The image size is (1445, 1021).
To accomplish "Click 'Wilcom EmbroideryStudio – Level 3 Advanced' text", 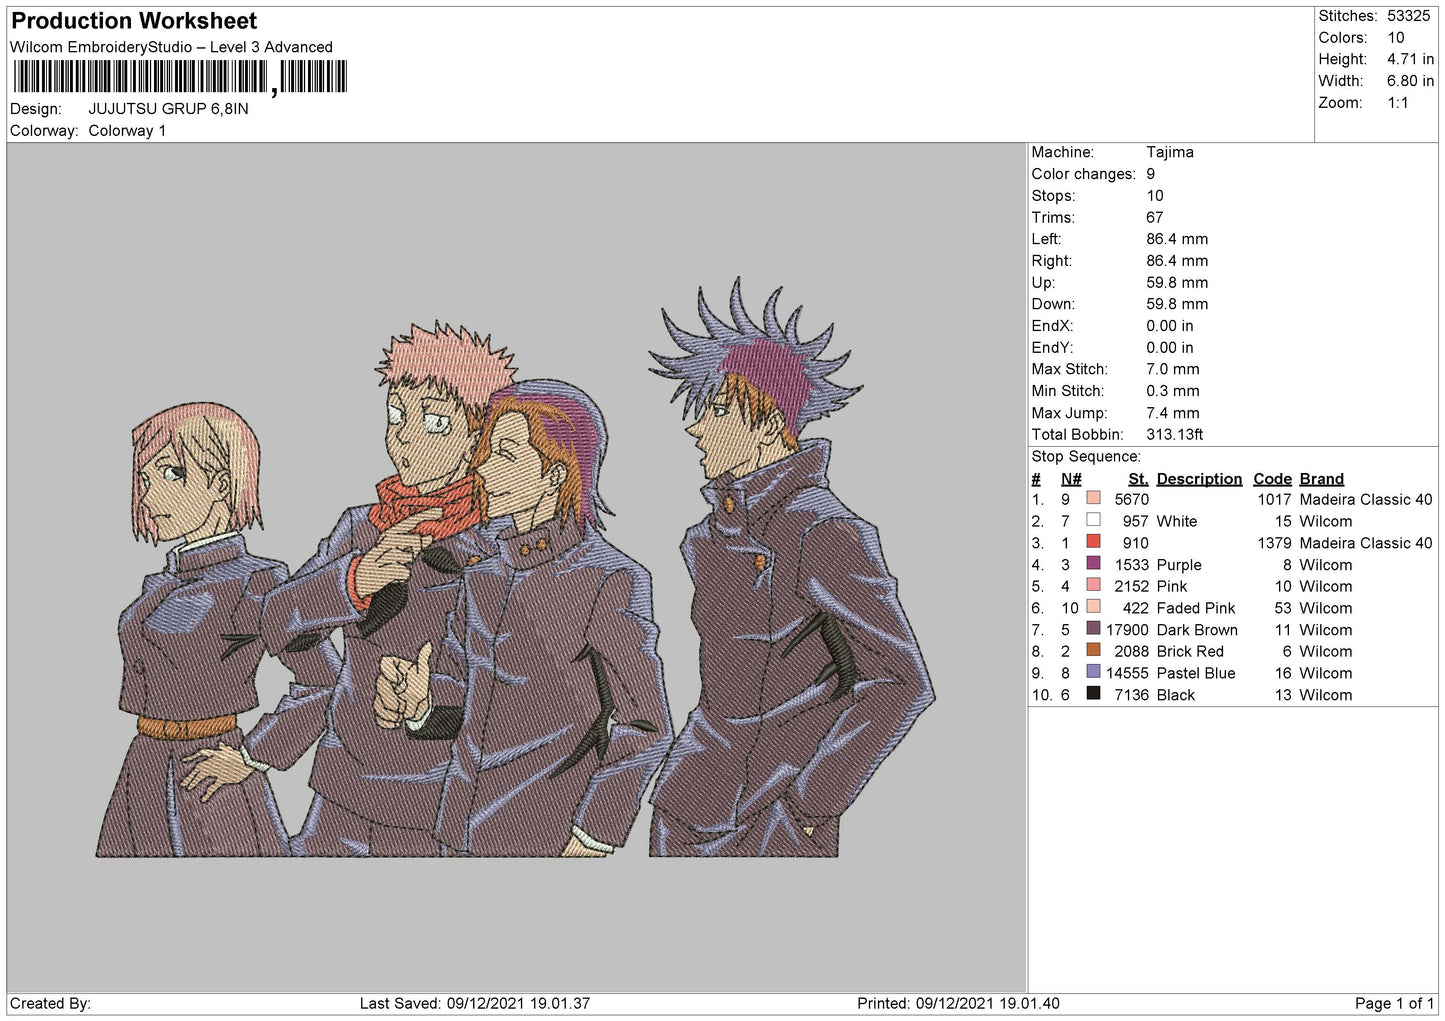I will pos(171,47).
